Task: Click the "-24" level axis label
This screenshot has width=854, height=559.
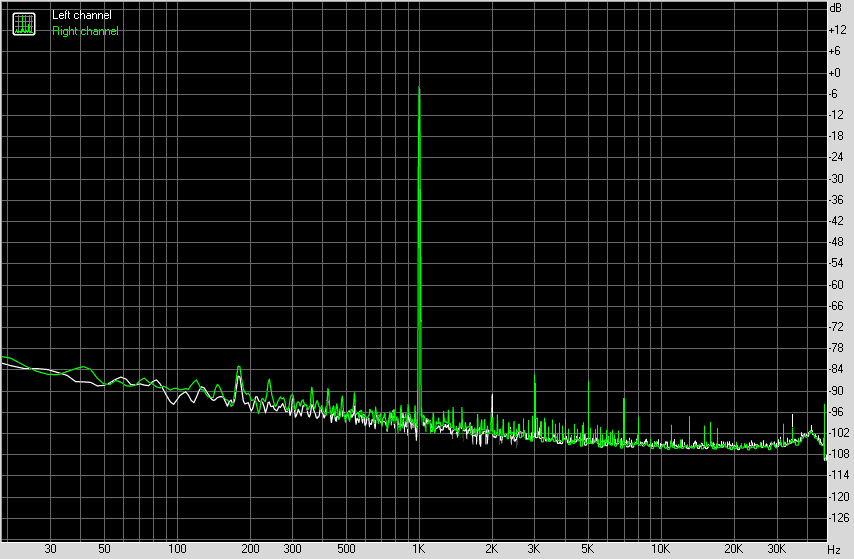Action: point(836,157)
